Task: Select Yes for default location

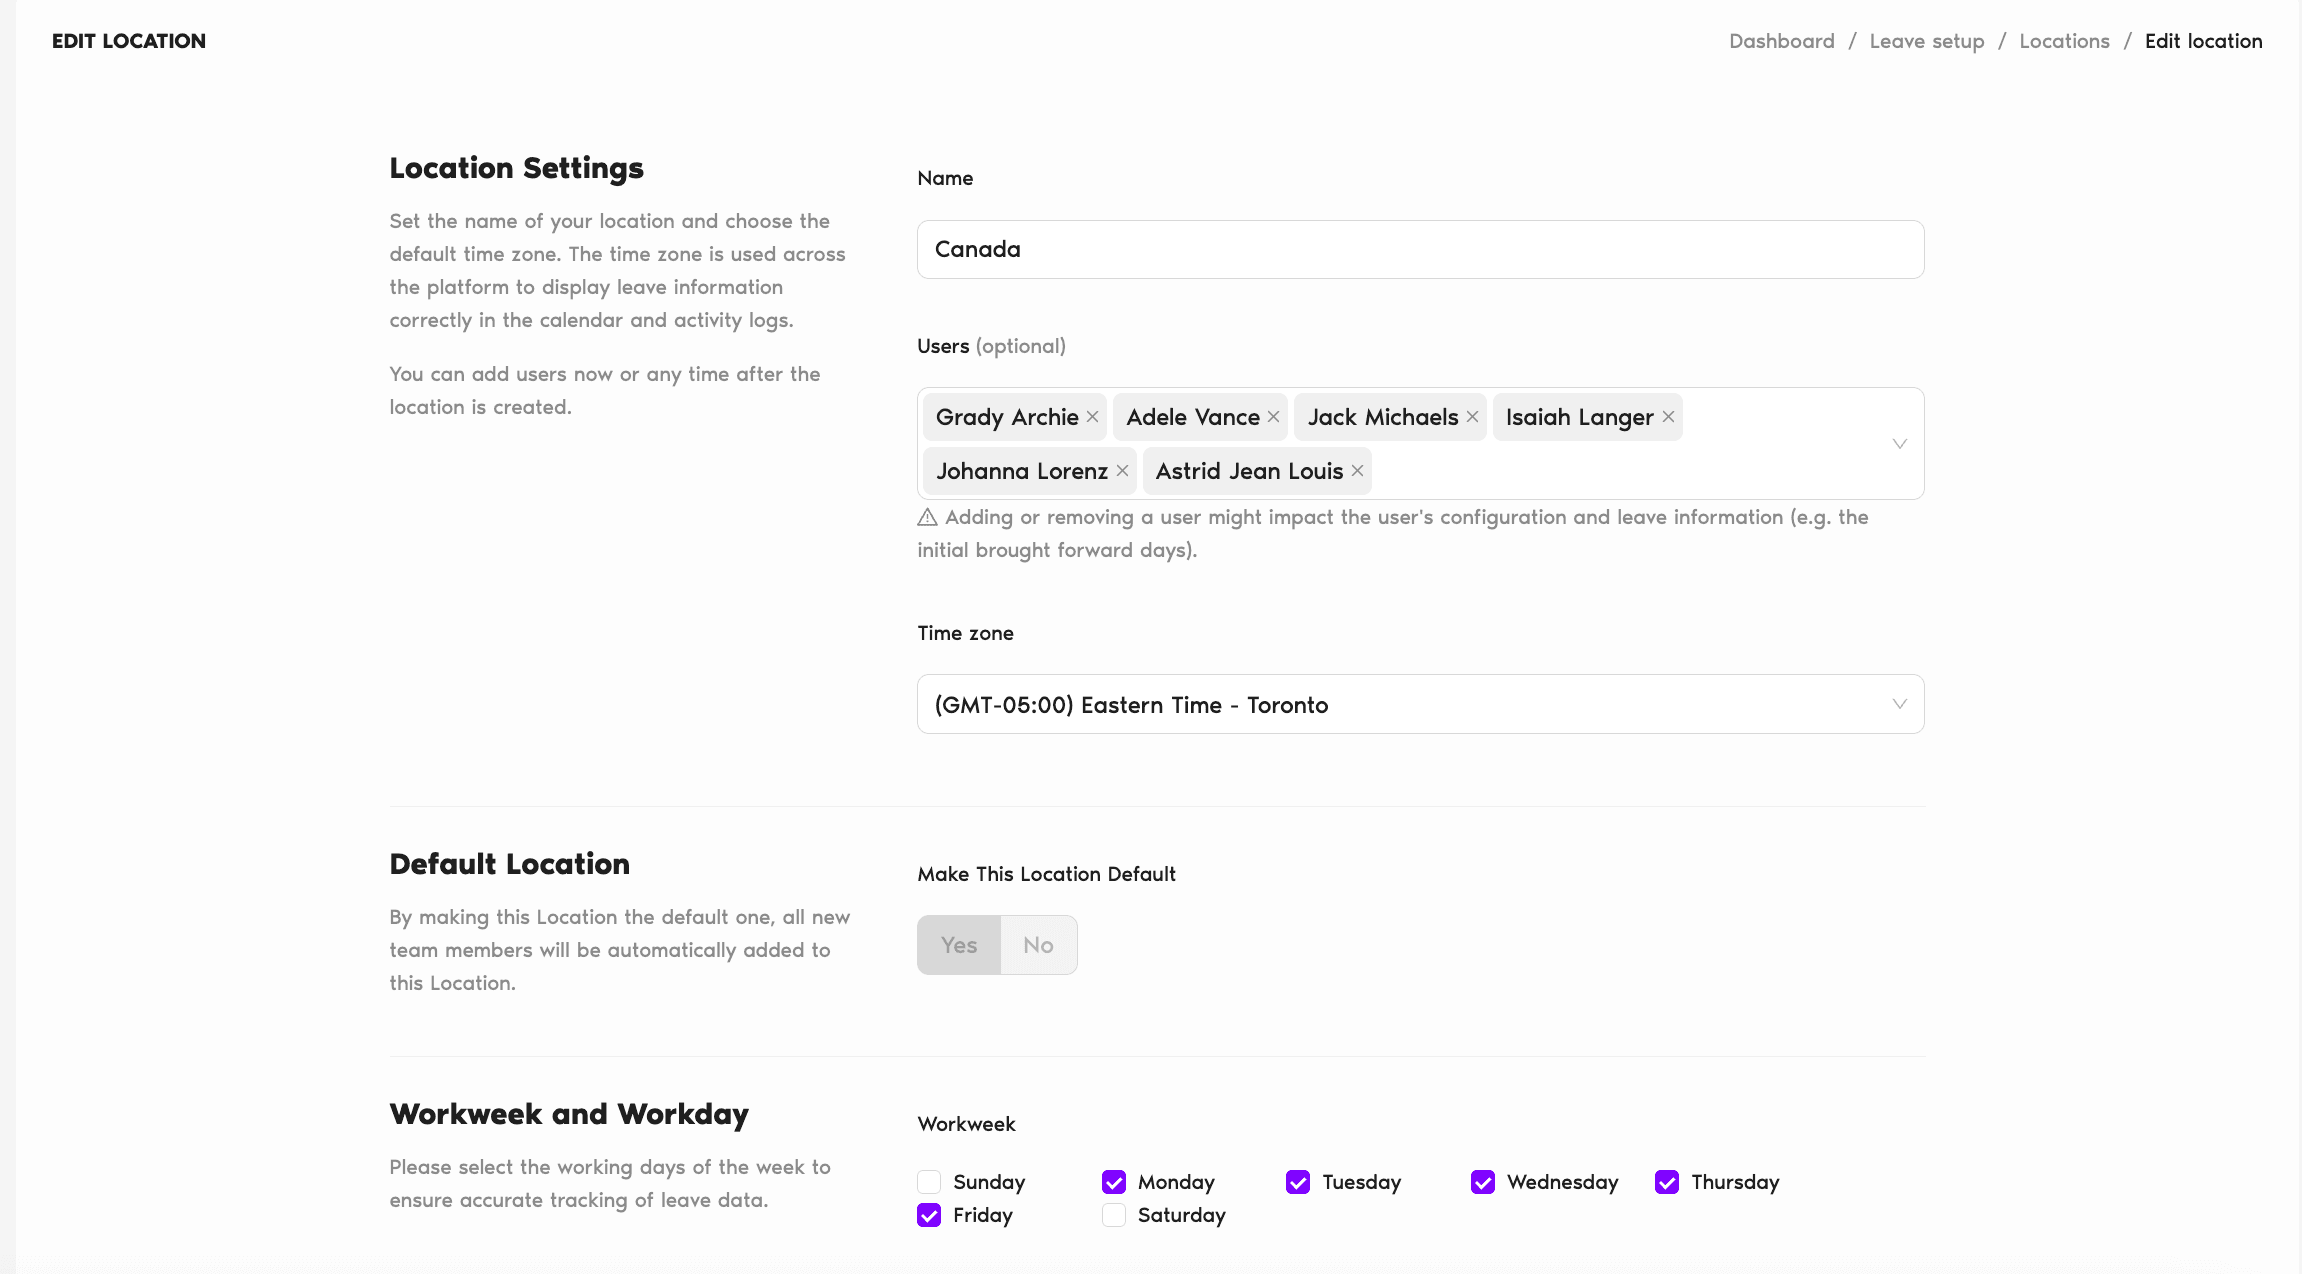Action: (959, 945)
